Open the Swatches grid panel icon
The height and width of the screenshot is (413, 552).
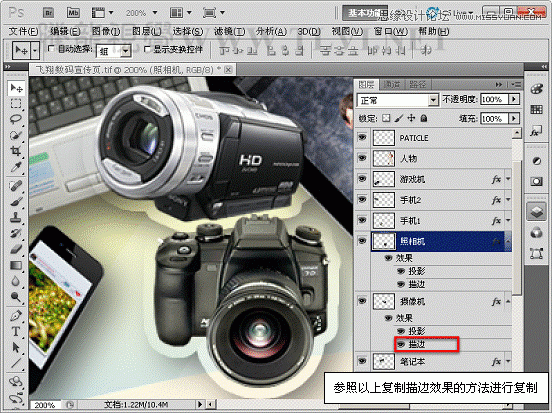tap(536, 109)
